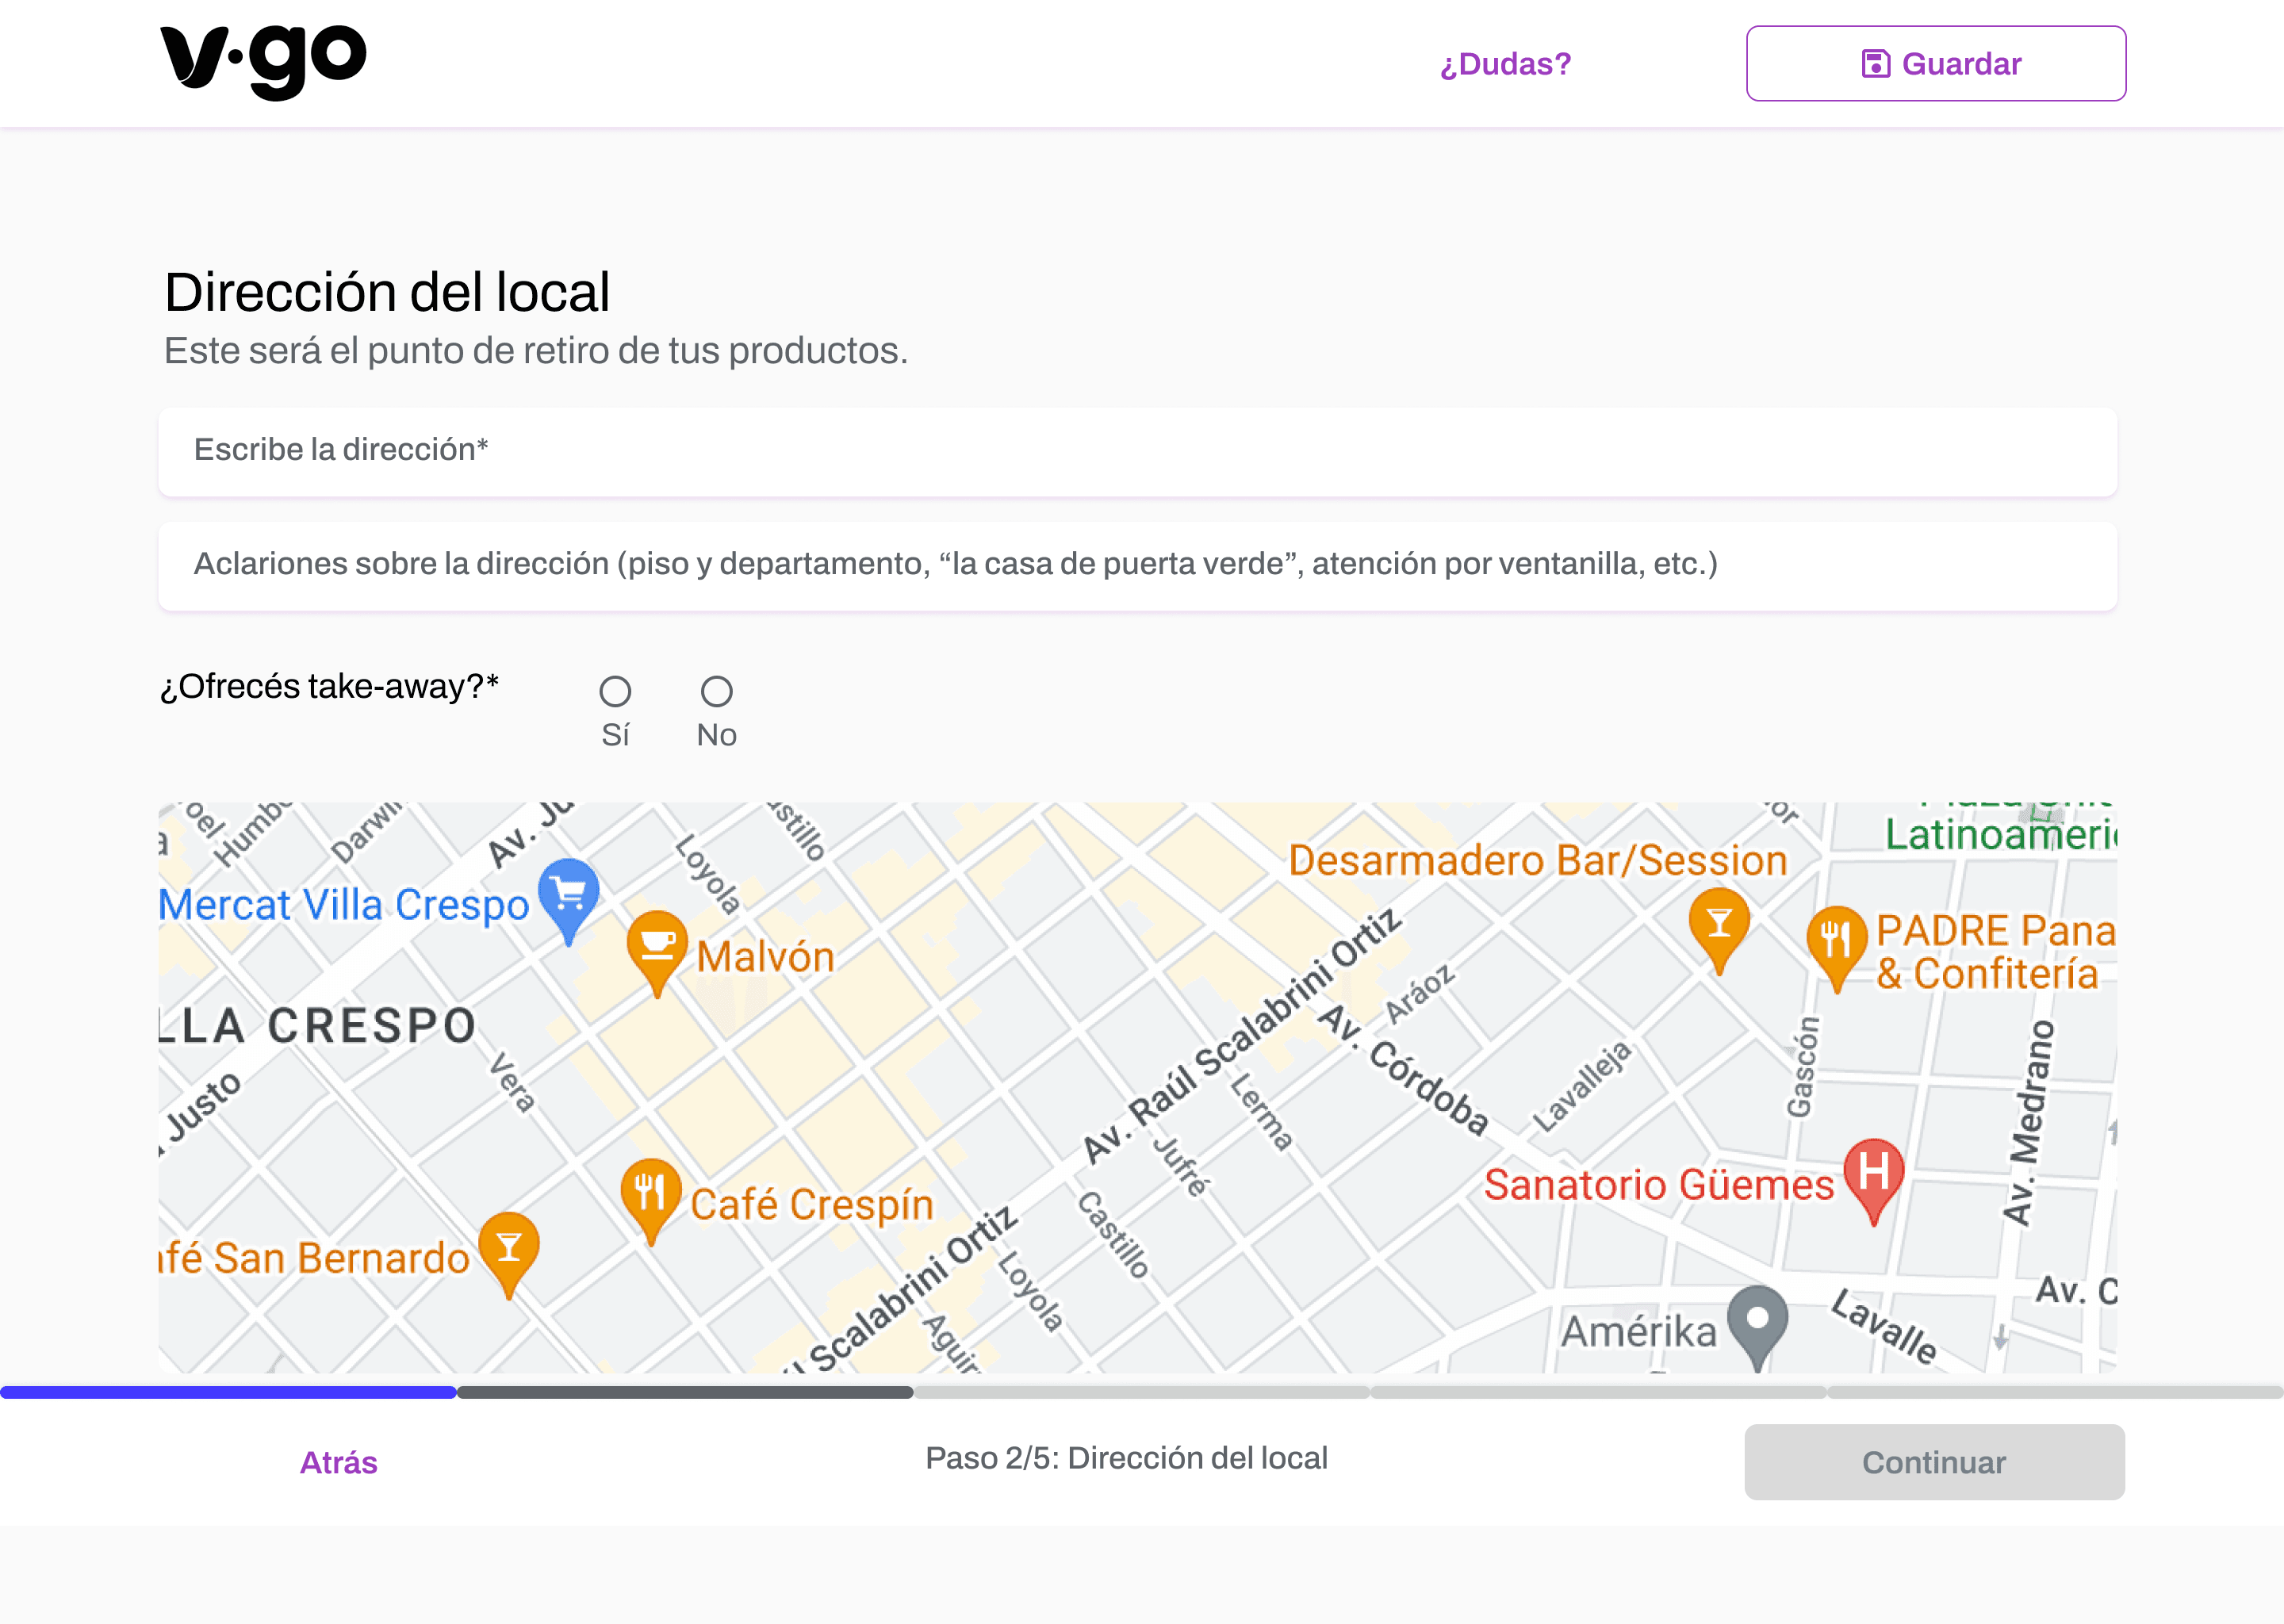Click the Lavalleja street label
This screenshot has width=2284, height=1624.
point(1581,1087)
